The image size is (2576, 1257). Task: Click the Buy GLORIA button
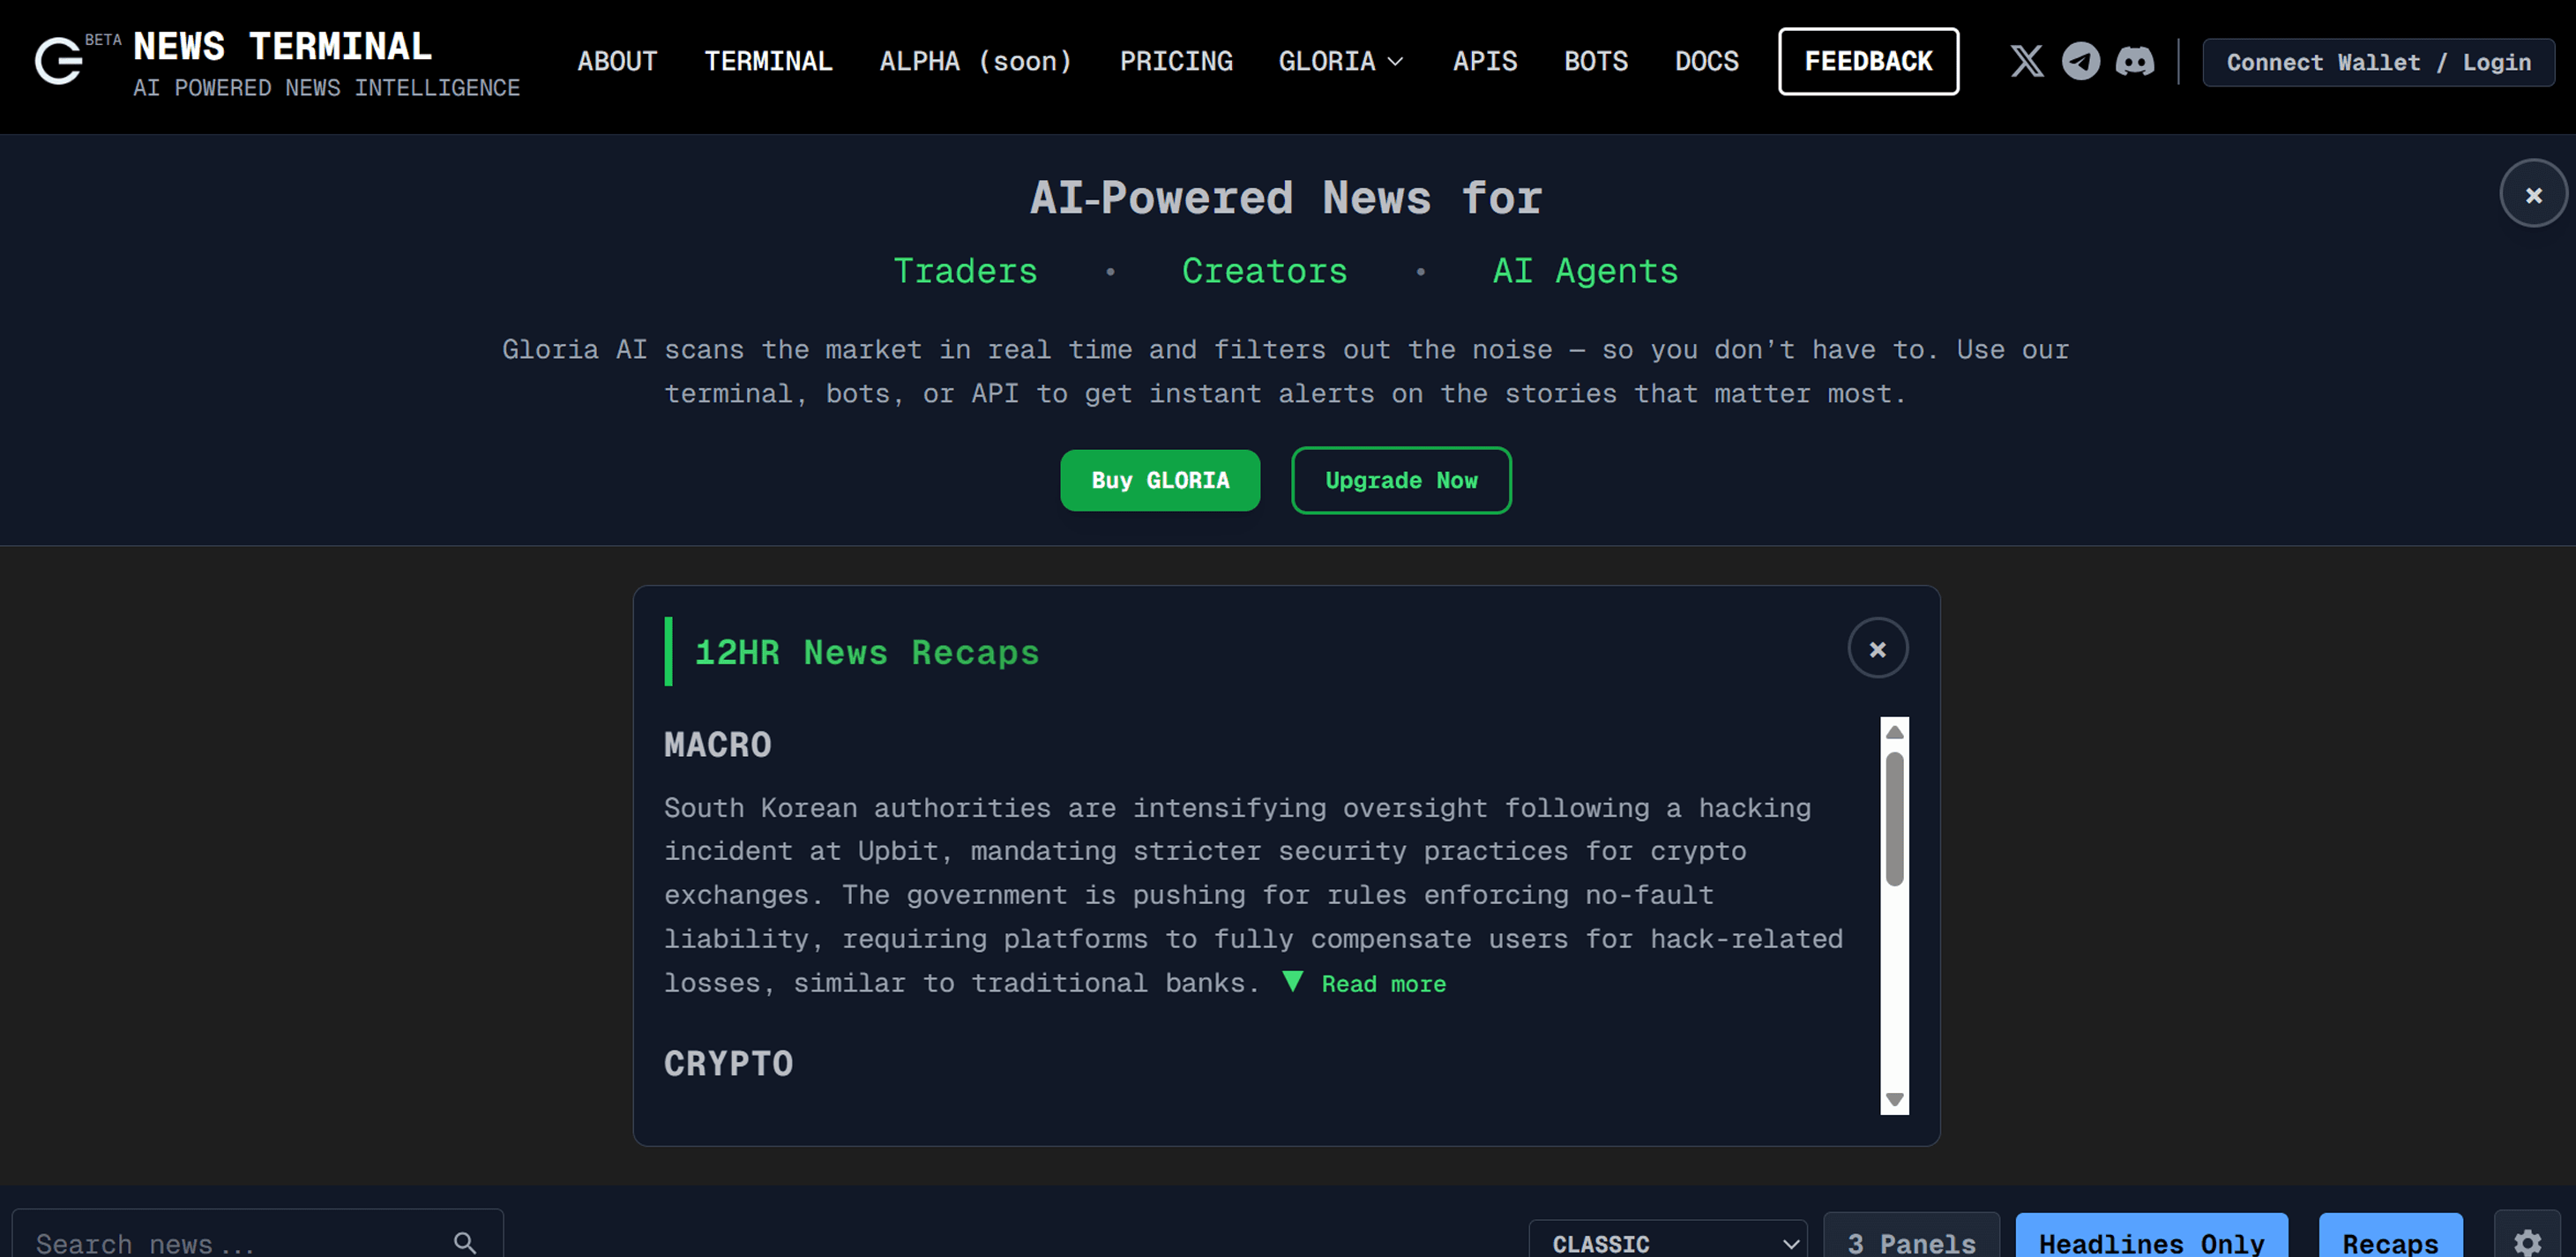tap(1159, 480)
